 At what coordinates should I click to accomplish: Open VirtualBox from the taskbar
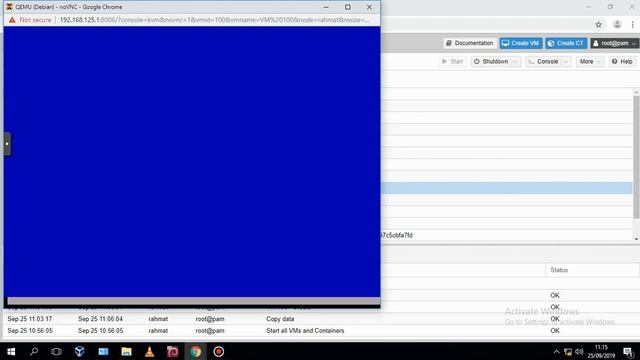(x=80, y=351)
